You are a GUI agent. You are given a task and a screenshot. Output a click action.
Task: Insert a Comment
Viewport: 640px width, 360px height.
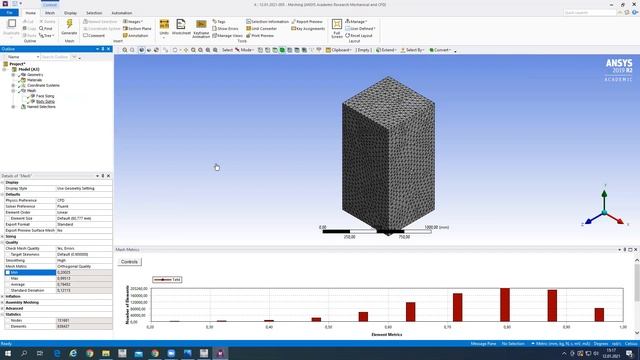tap(94, 36)
